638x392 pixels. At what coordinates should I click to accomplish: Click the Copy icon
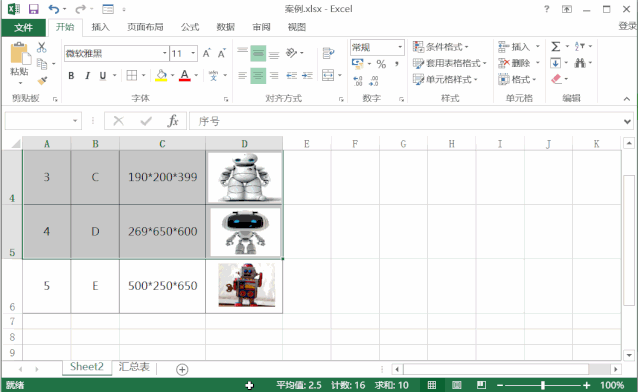[42, 64]
